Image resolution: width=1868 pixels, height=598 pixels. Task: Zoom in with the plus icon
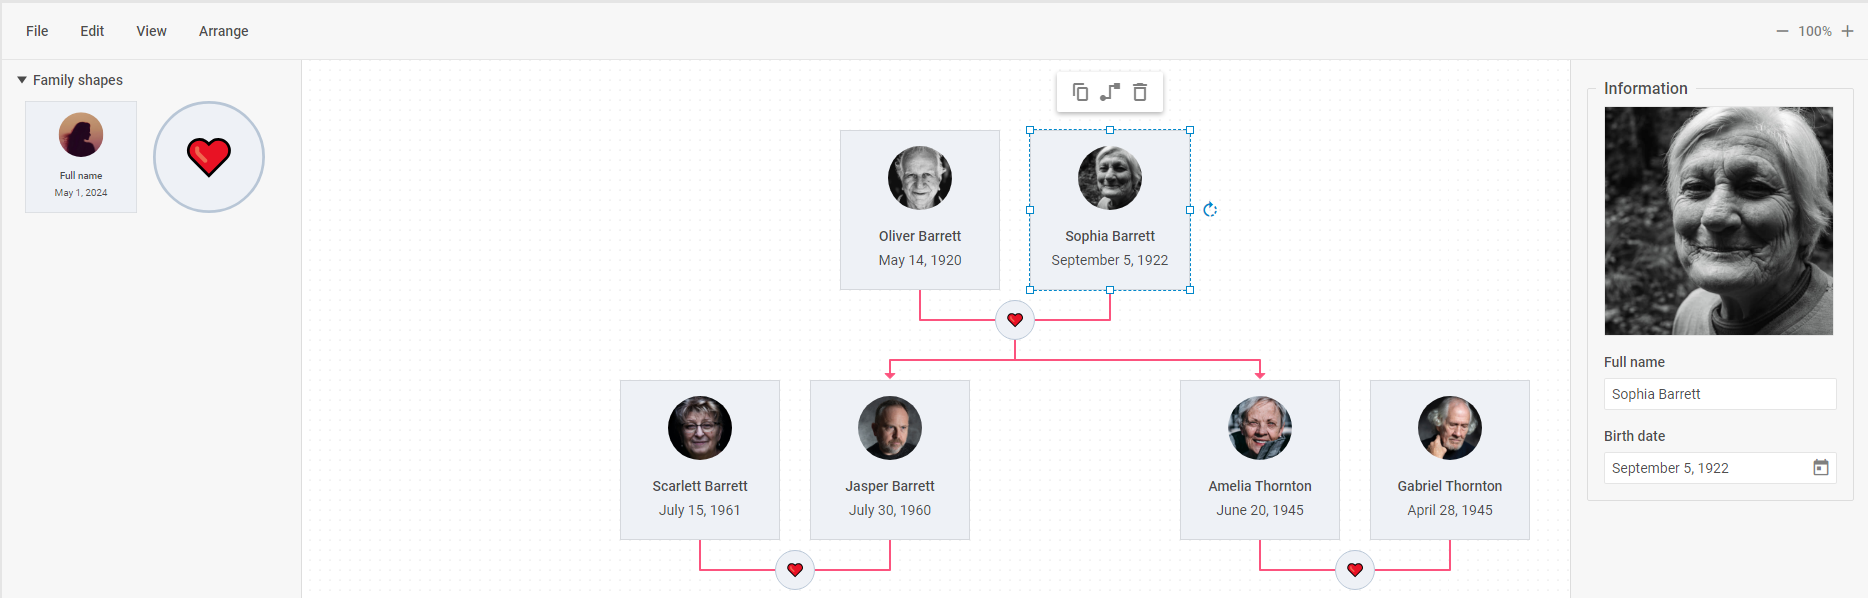click(x=1847, y=31)
